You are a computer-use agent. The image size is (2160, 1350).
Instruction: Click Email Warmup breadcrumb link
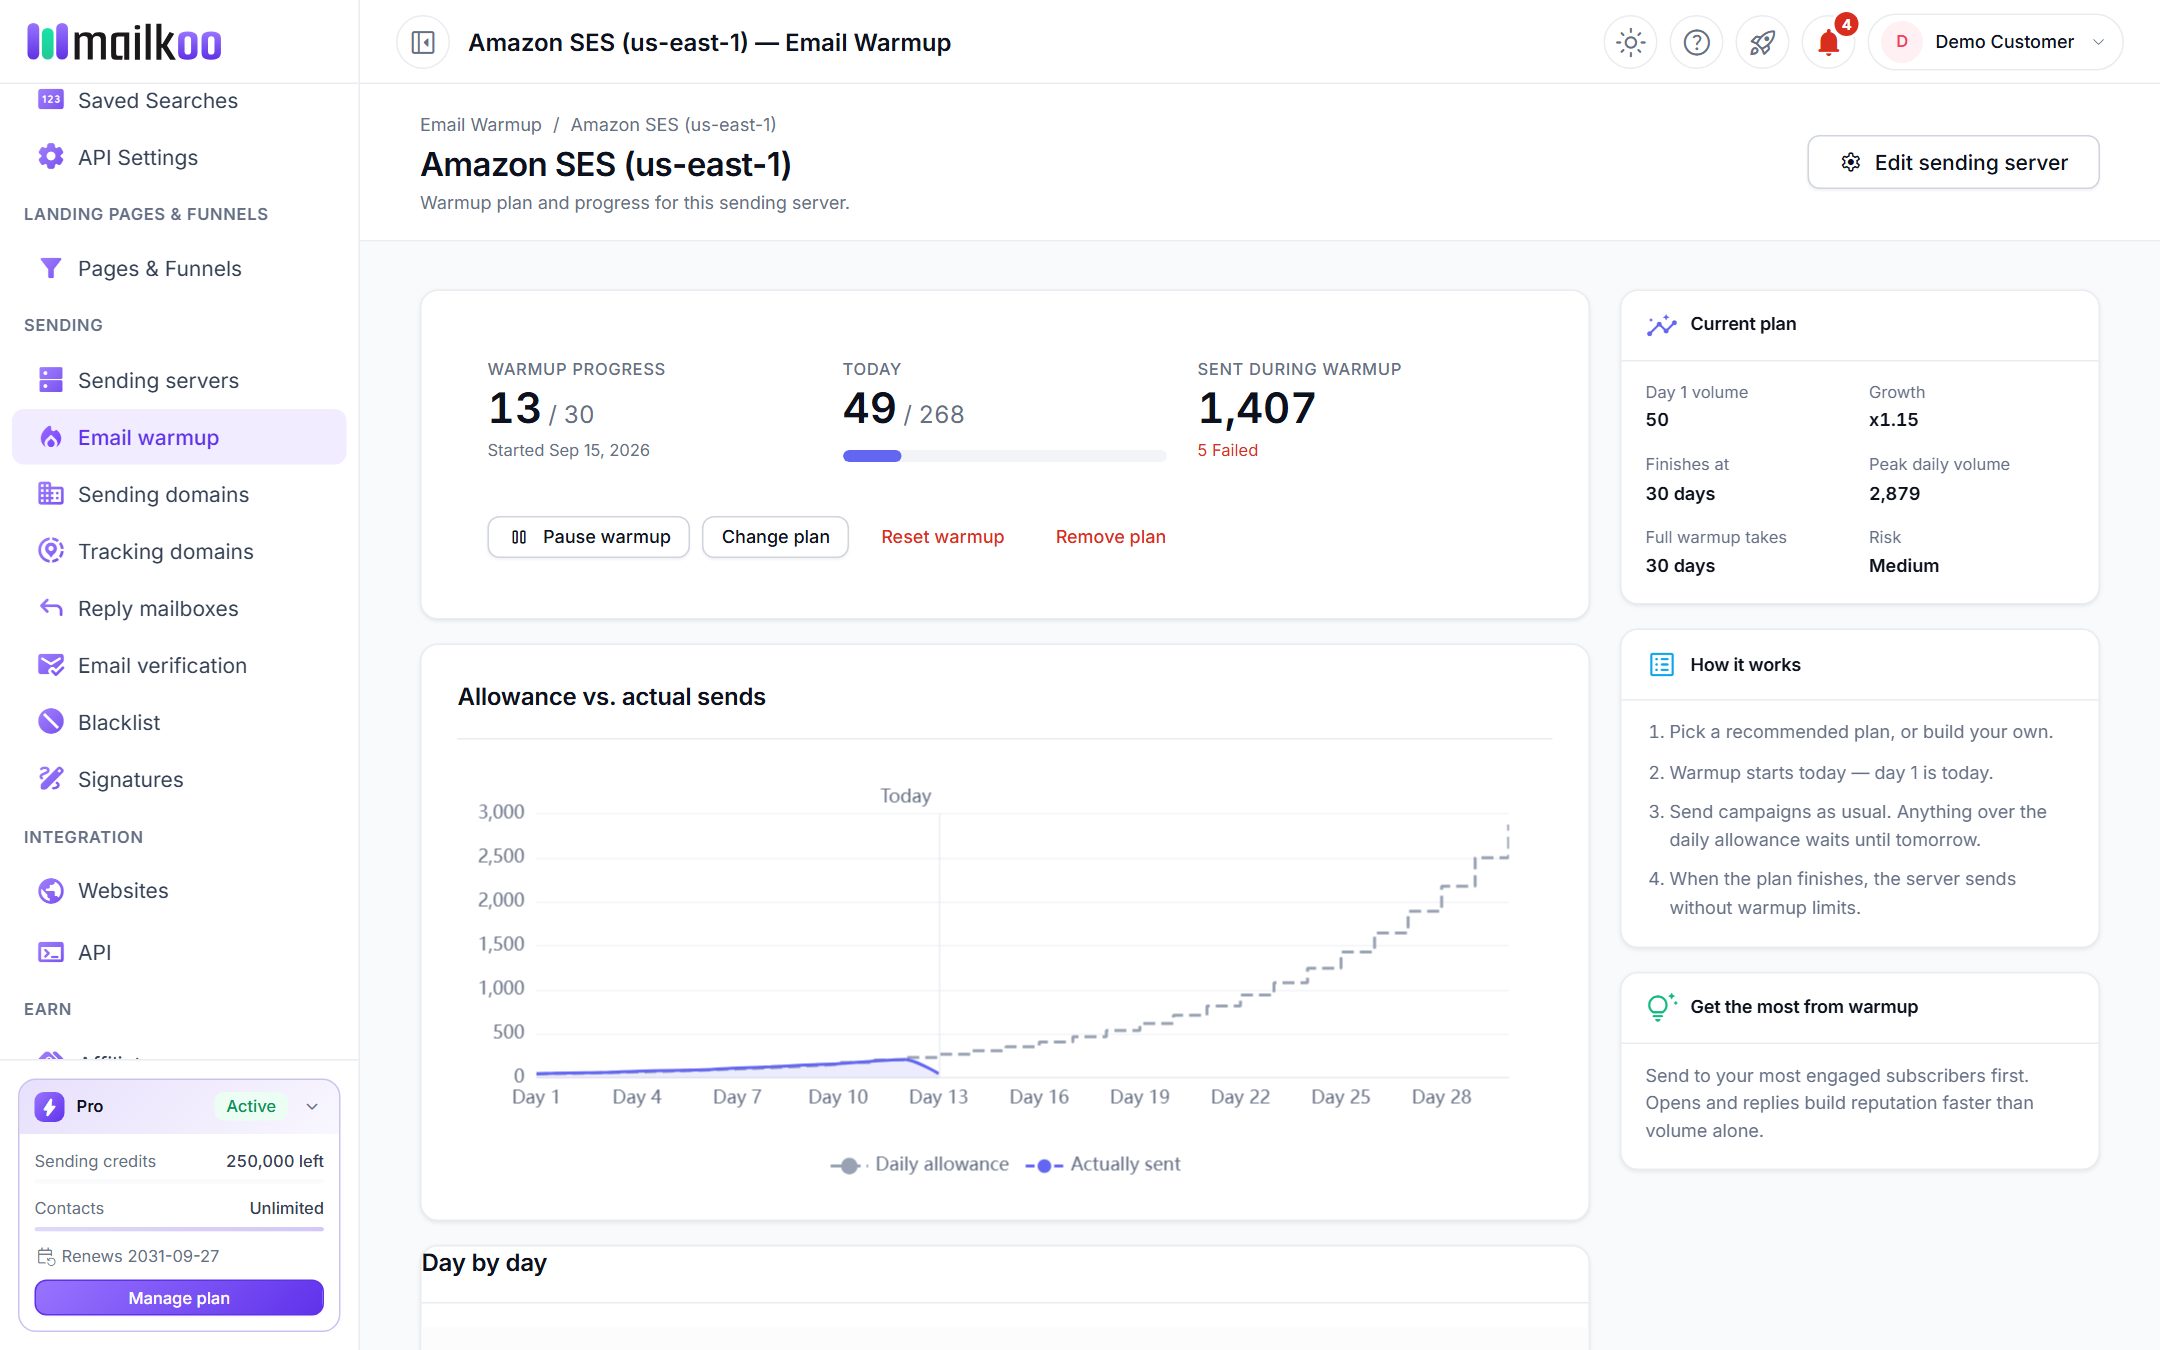coord(481,124)
